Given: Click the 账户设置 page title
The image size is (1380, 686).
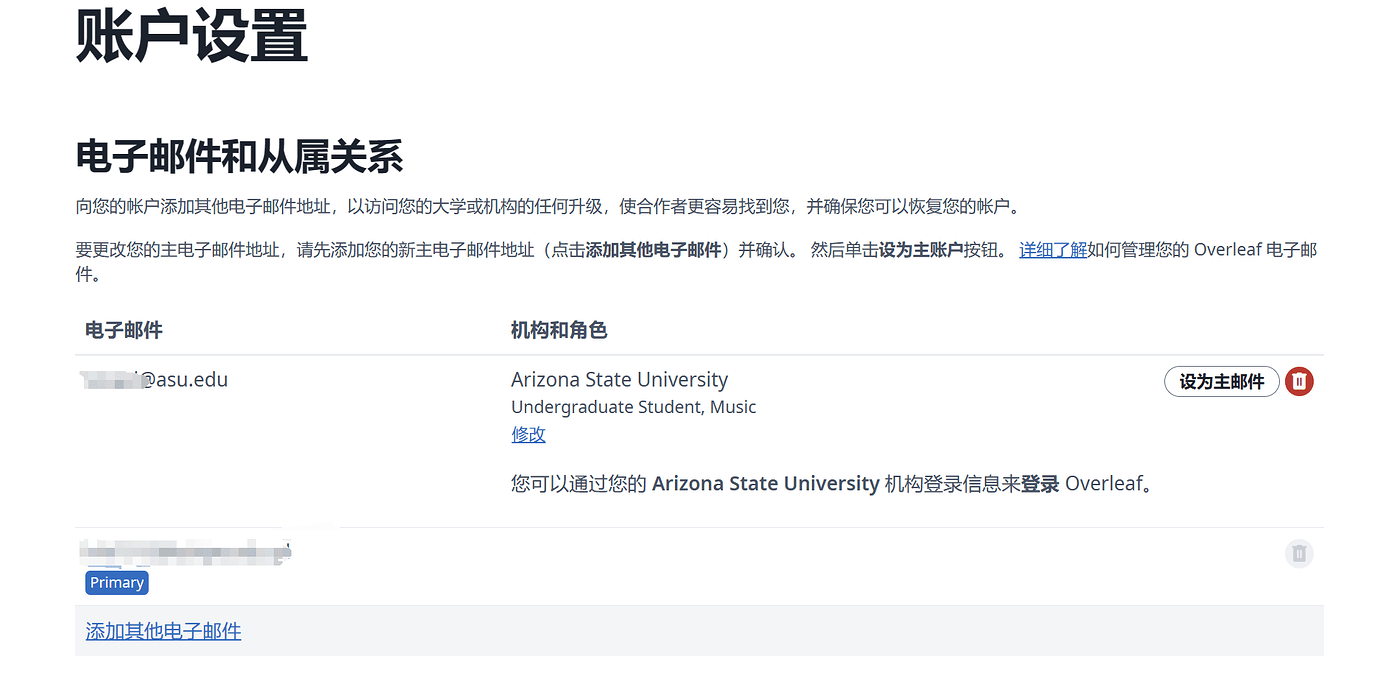Looking at the screenshot, I should (x=191, y=36).
